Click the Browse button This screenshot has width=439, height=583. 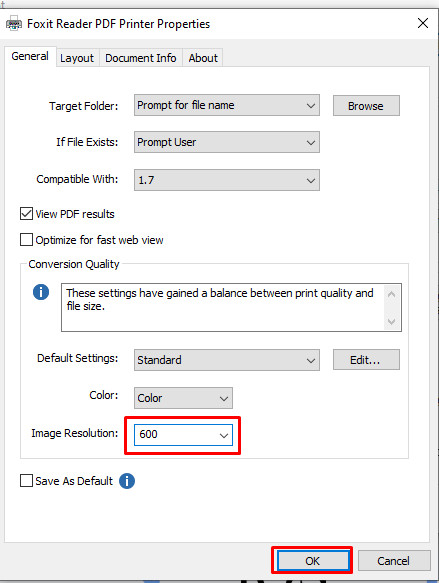click(x=366, y=106)
